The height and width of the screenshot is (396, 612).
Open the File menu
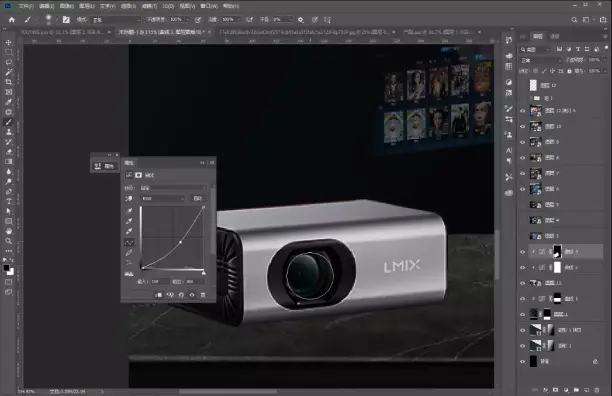coord(26,6)
